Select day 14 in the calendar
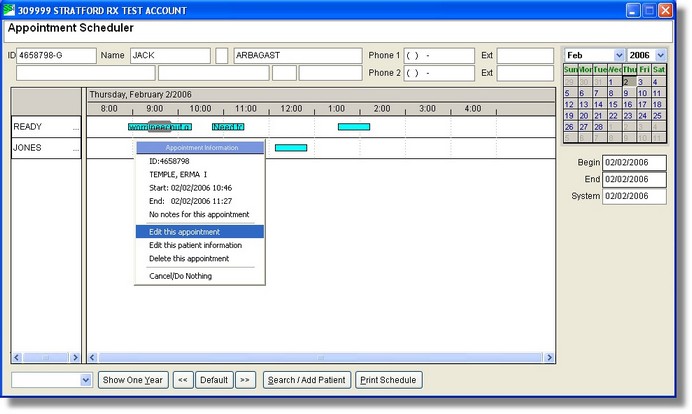692x414 pixels. click(598, 104)
